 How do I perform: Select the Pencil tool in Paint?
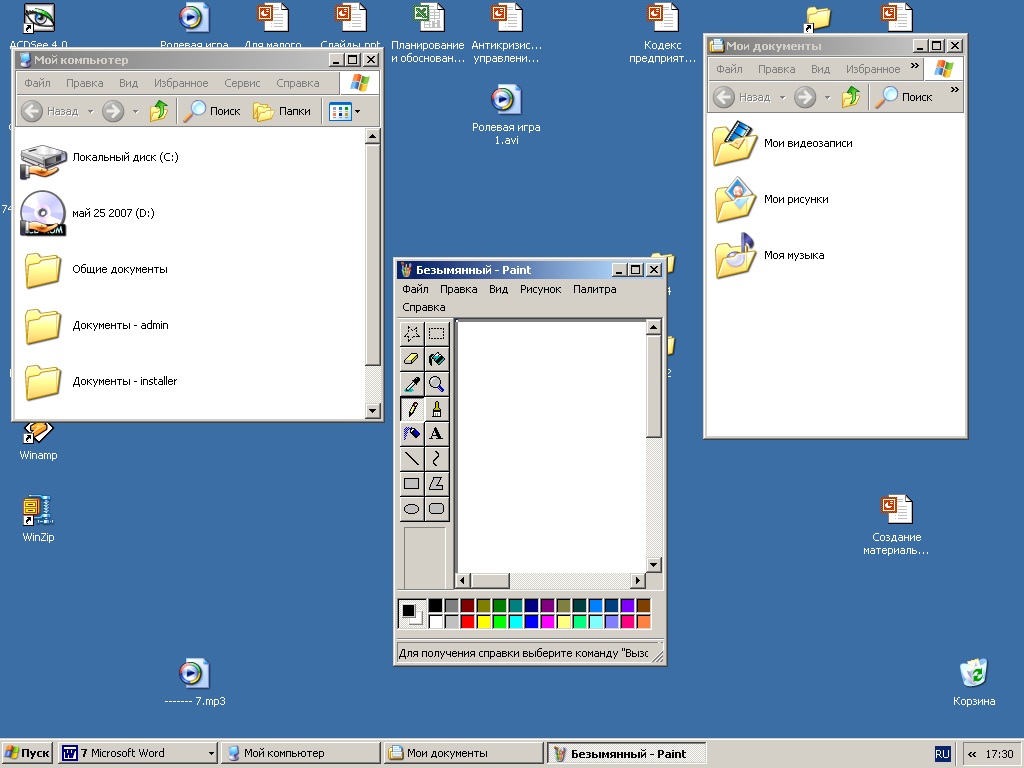pyautogui.click(x=411, y=409)
